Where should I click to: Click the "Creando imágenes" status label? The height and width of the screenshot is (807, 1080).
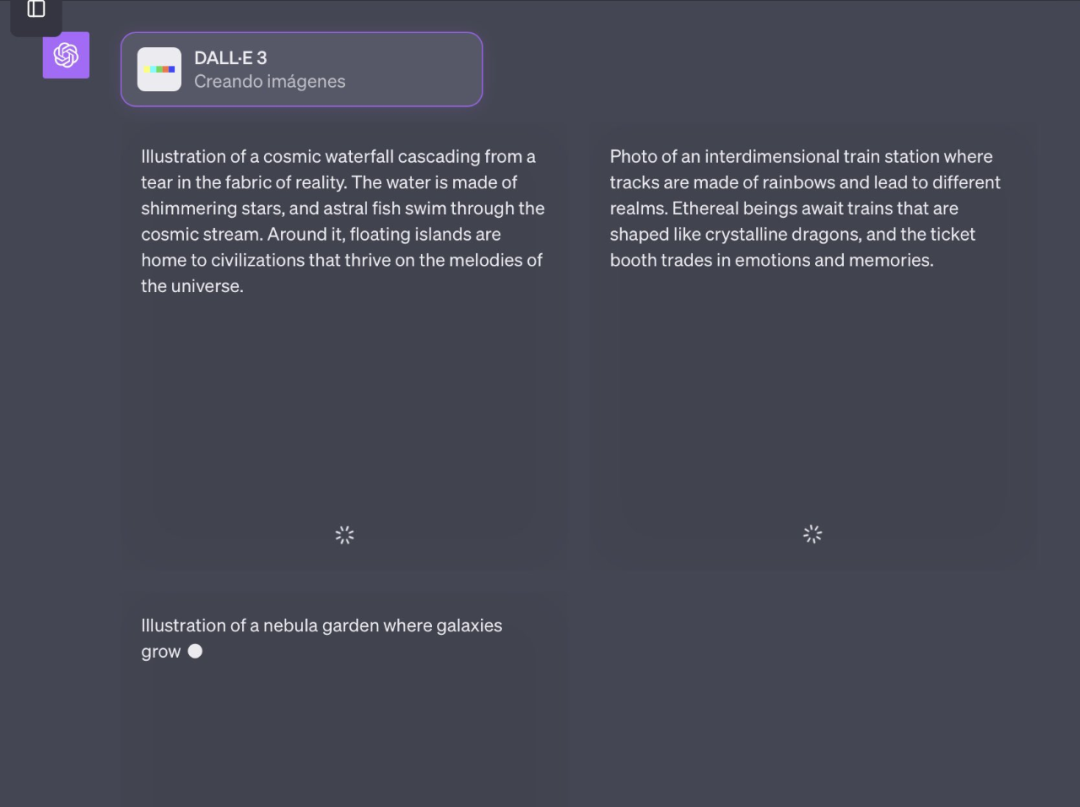coord(269,82)
